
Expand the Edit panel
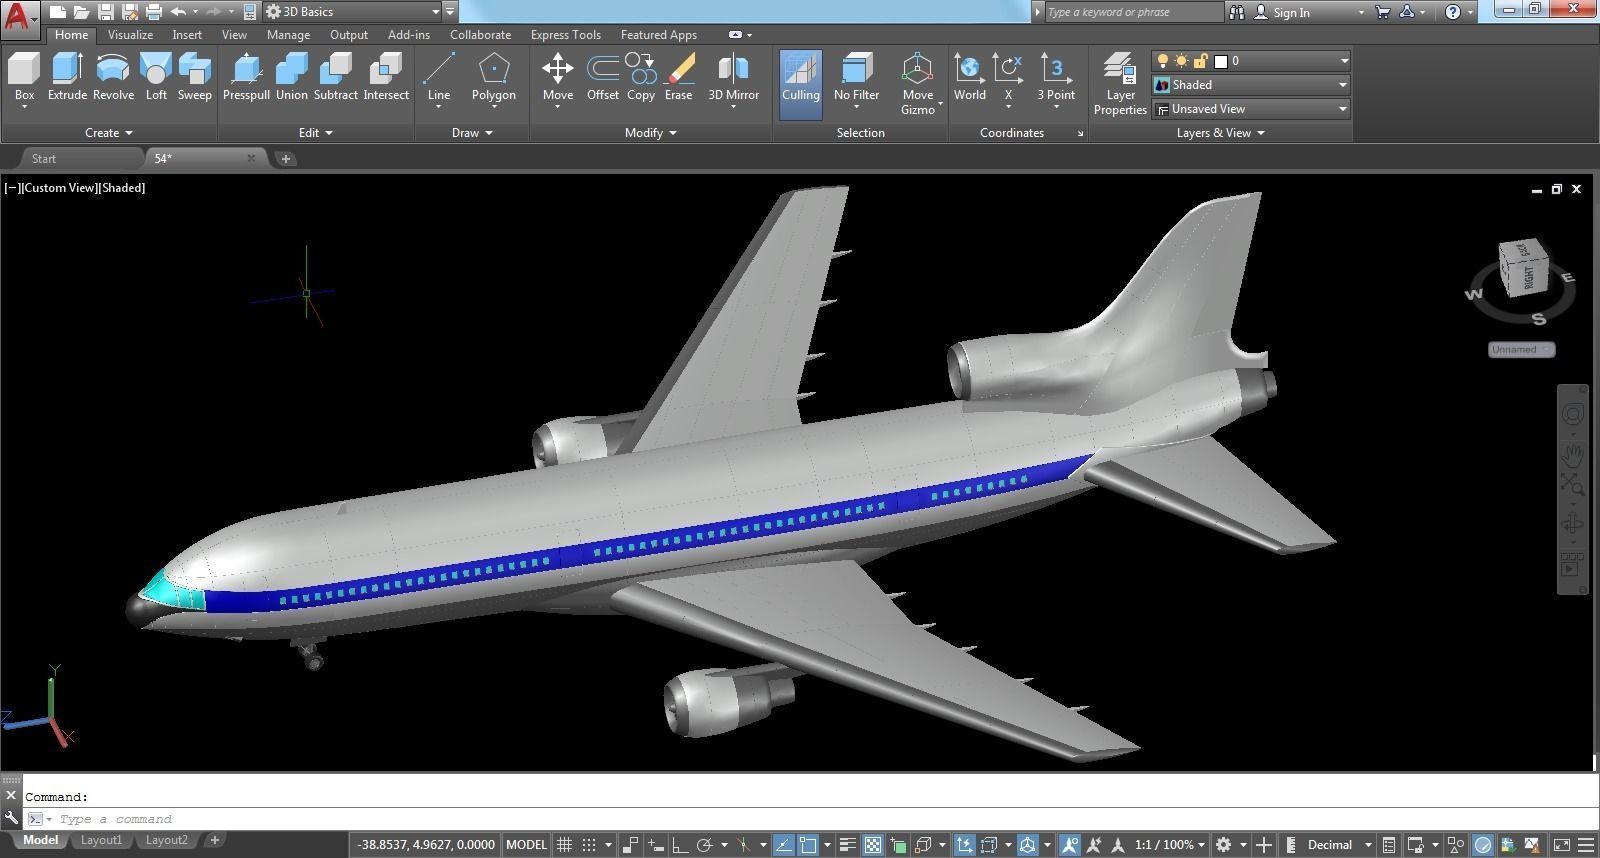point(315,132)
